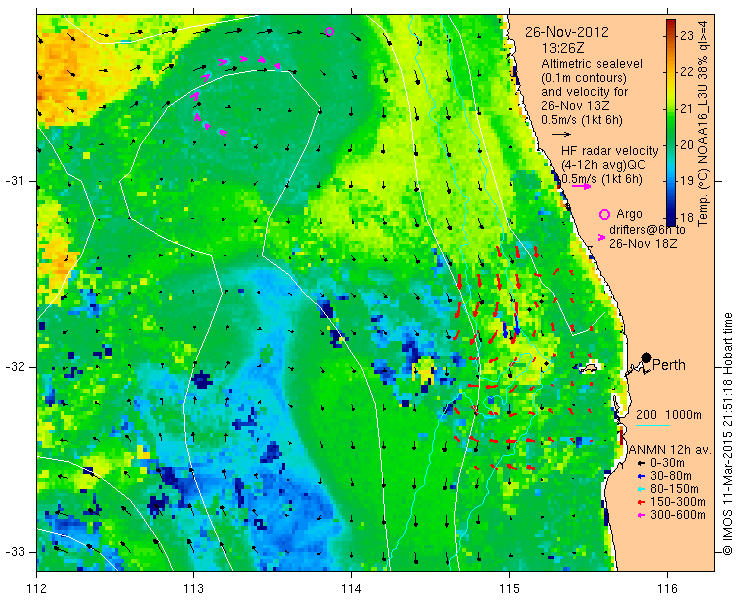Click the 0.5m/s (1kt 6h) altimetry scale text
This screenshot has height=600, width=740.
582,120
